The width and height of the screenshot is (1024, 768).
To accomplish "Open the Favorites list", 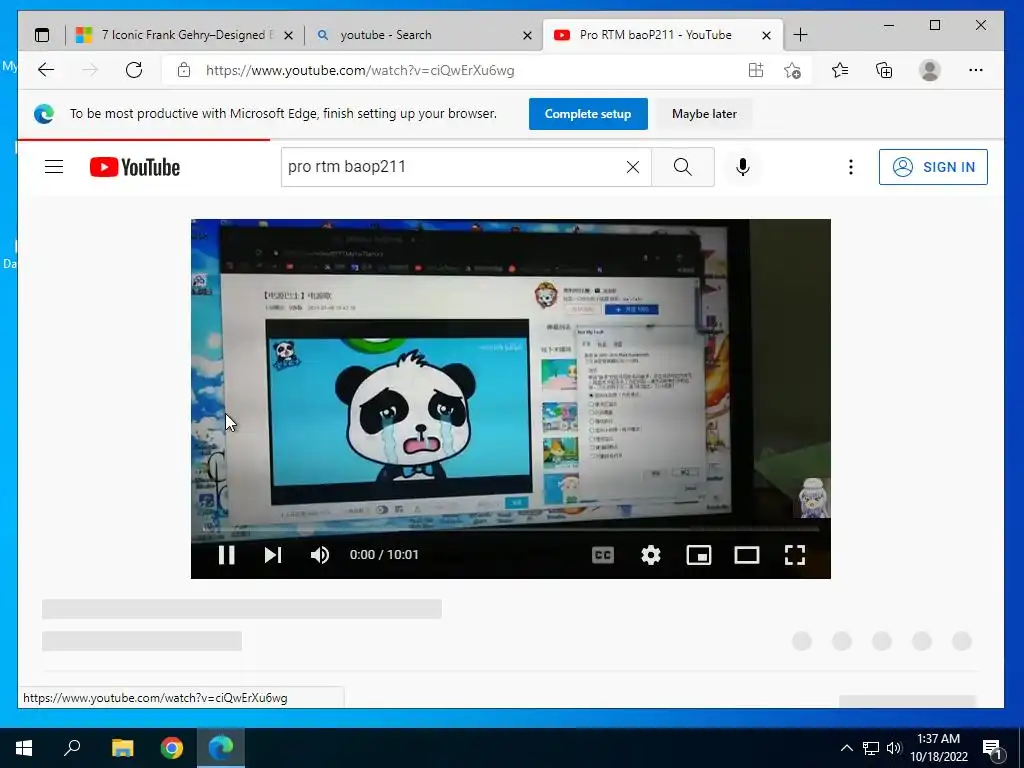I will tap(840, 70).
